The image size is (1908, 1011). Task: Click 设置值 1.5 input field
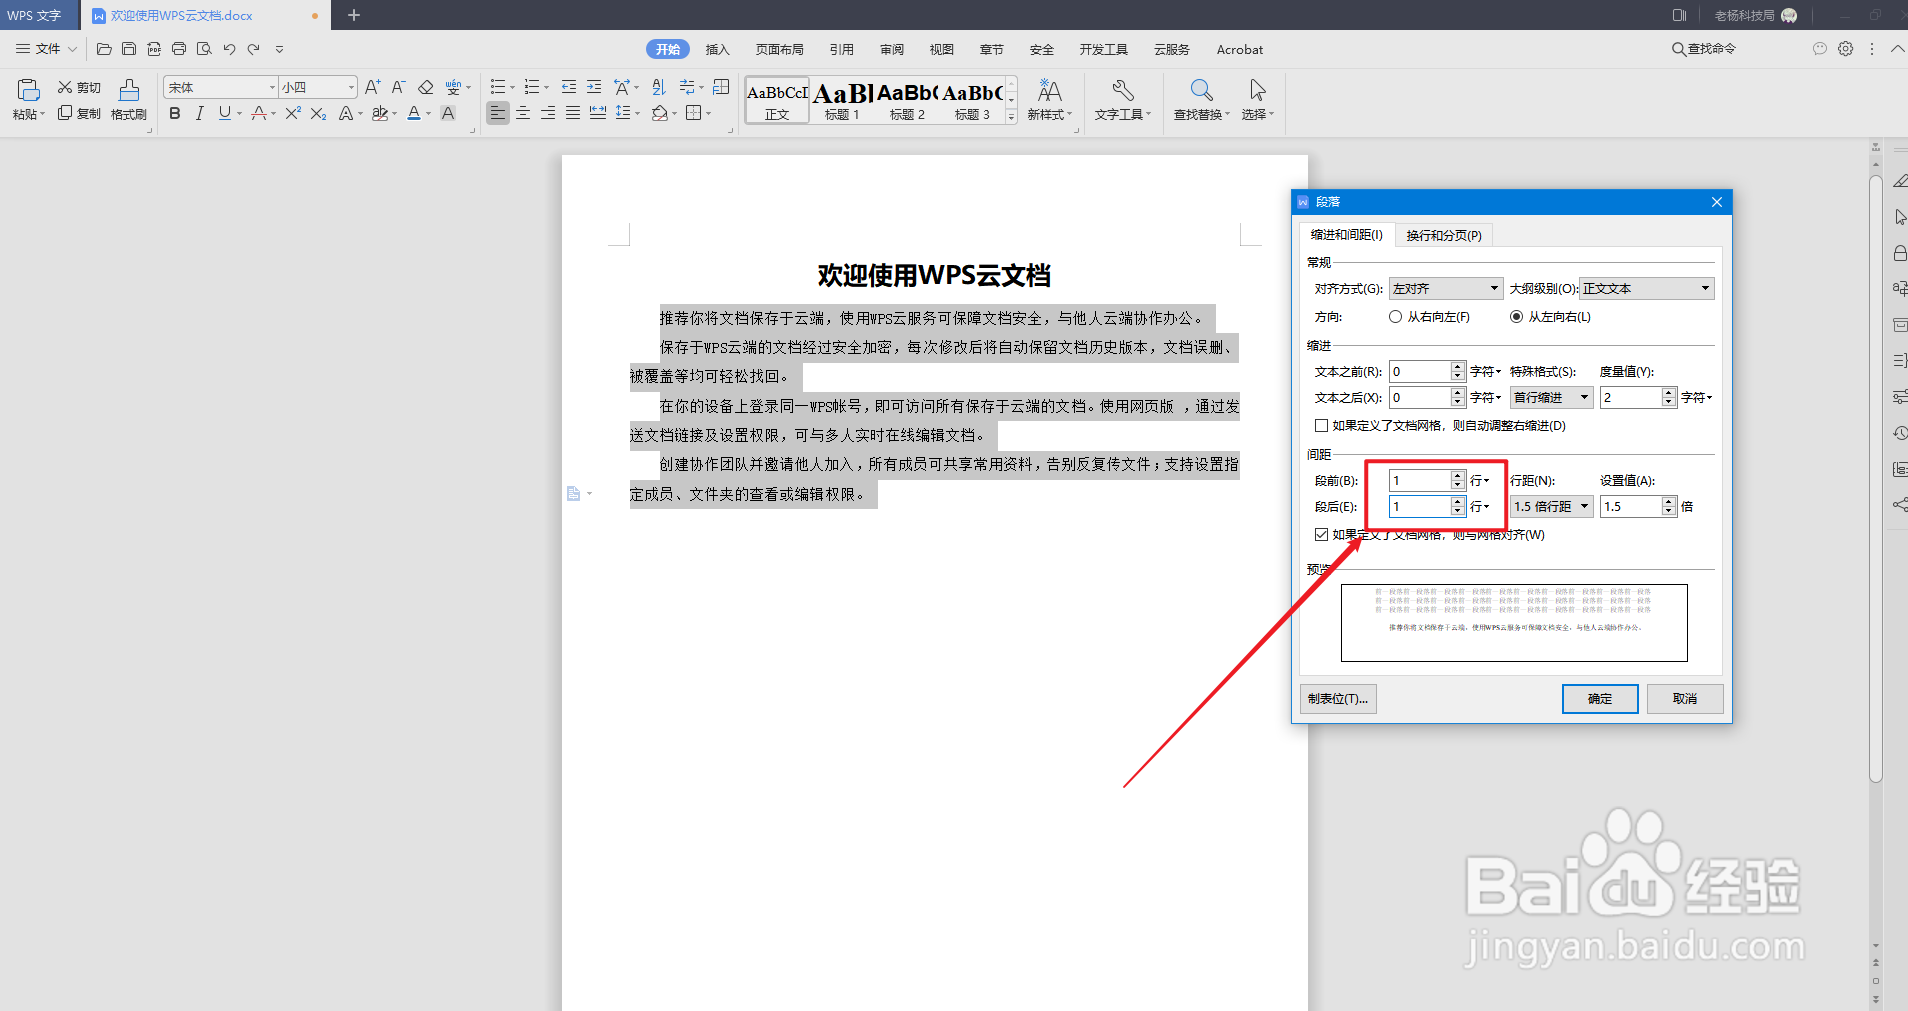1631,507
